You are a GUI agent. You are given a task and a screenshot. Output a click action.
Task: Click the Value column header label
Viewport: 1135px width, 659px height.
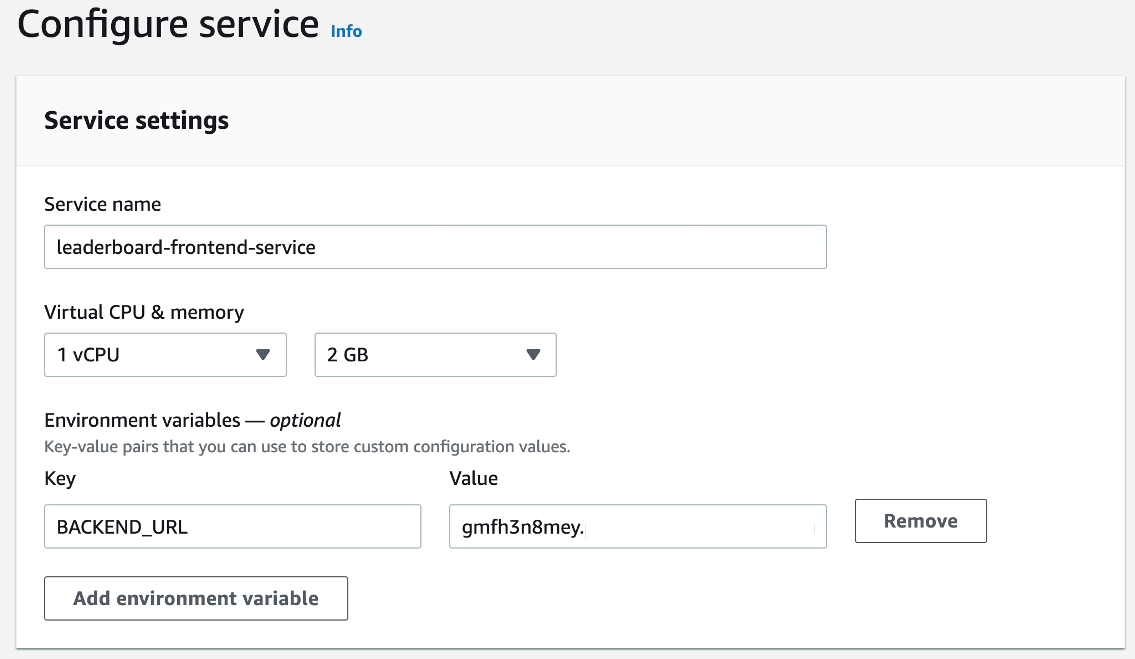[x=473, y=478]
